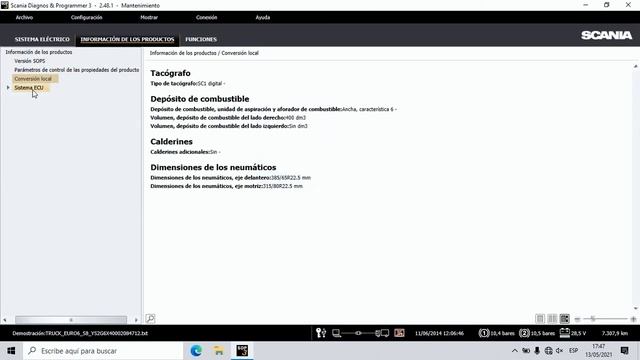Click the microphone tray icon
Screen dimensions: 640x360
point(537,351)
